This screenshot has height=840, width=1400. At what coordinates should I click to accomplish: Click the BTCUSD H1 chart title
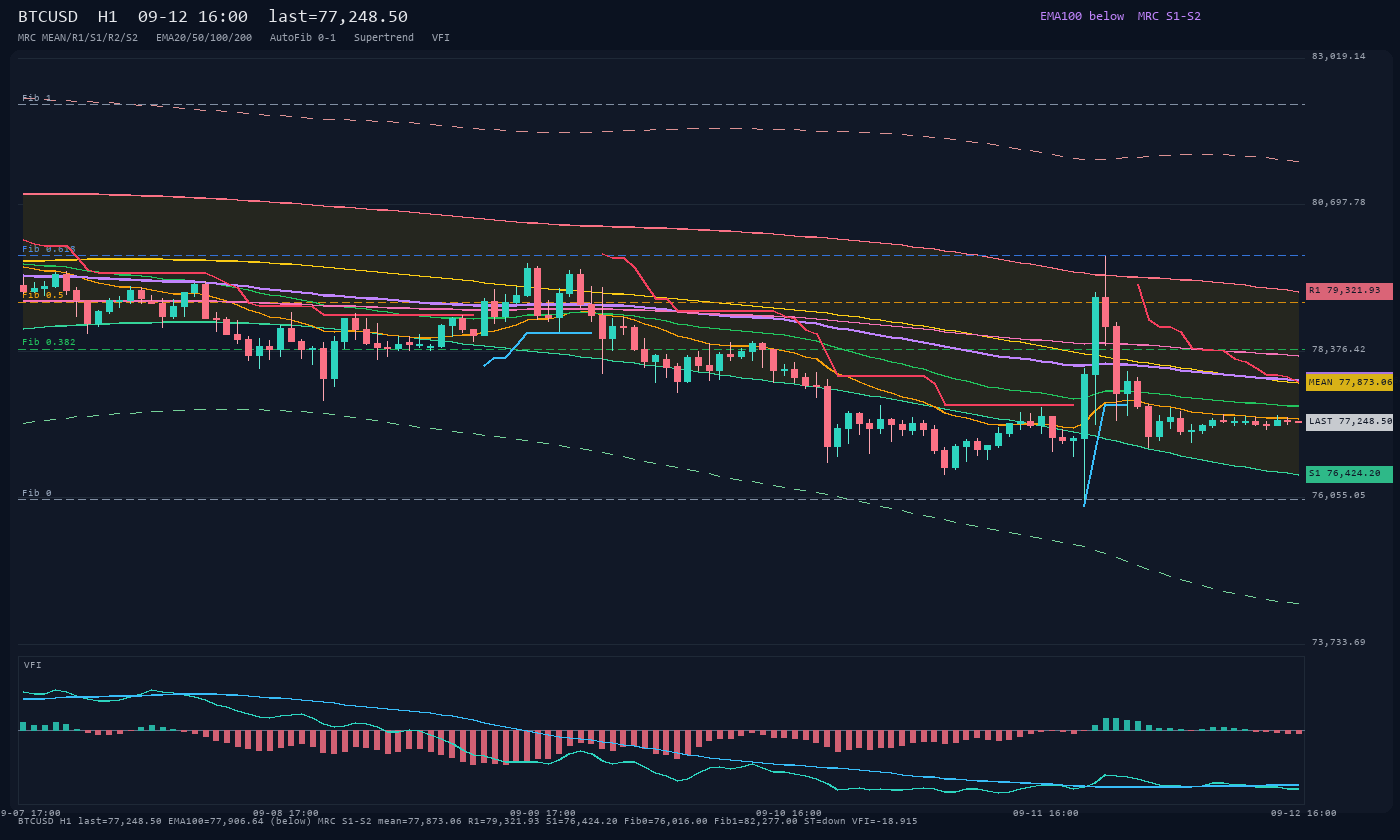pos(68,17)
